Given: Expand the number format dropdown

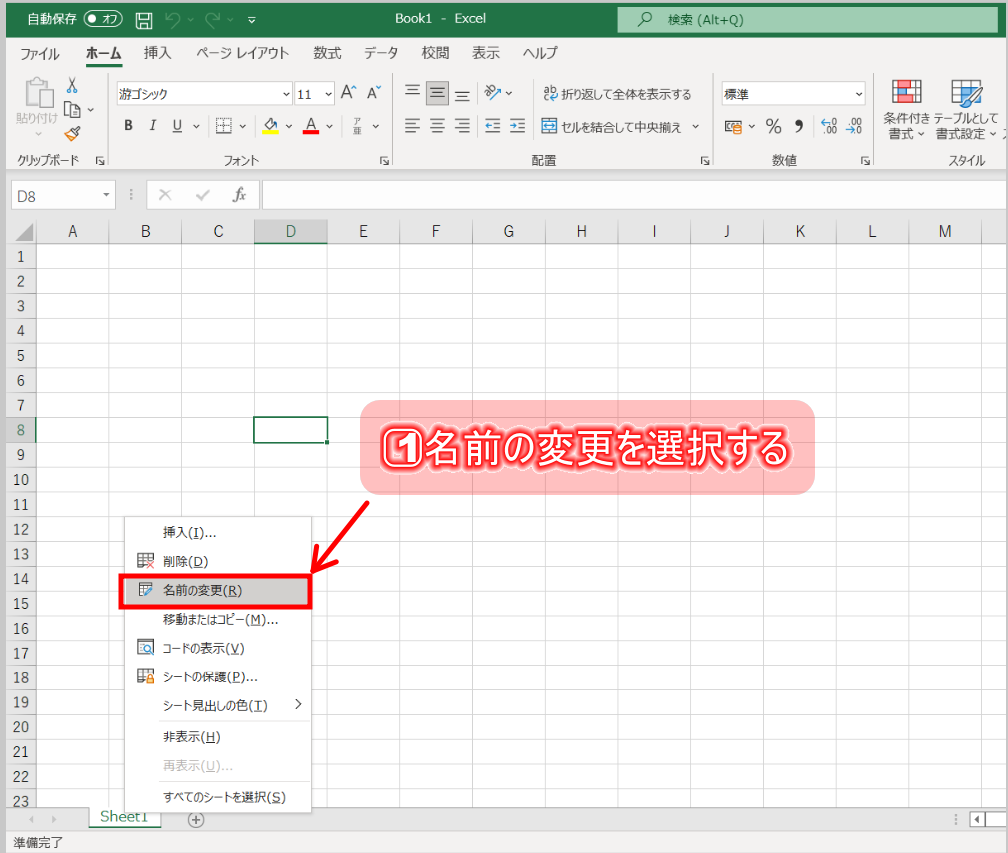Looking at the screenshot, I should tap(859, 94).
